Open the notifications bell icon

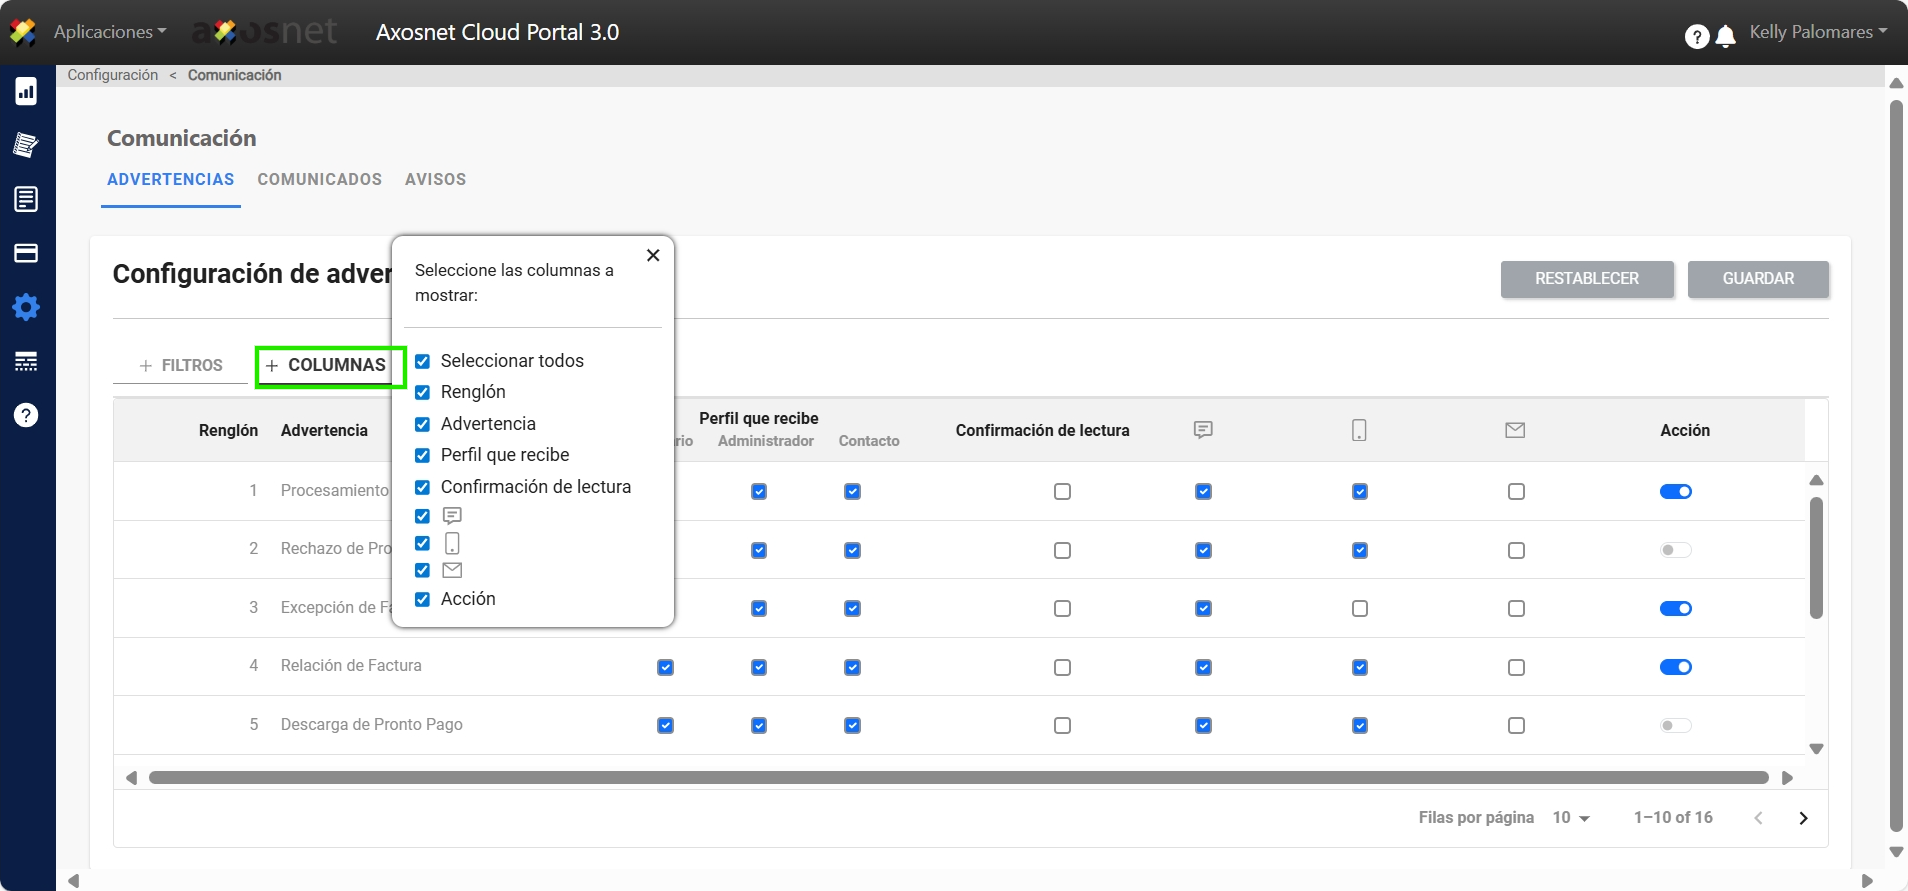click(1725, 37)
